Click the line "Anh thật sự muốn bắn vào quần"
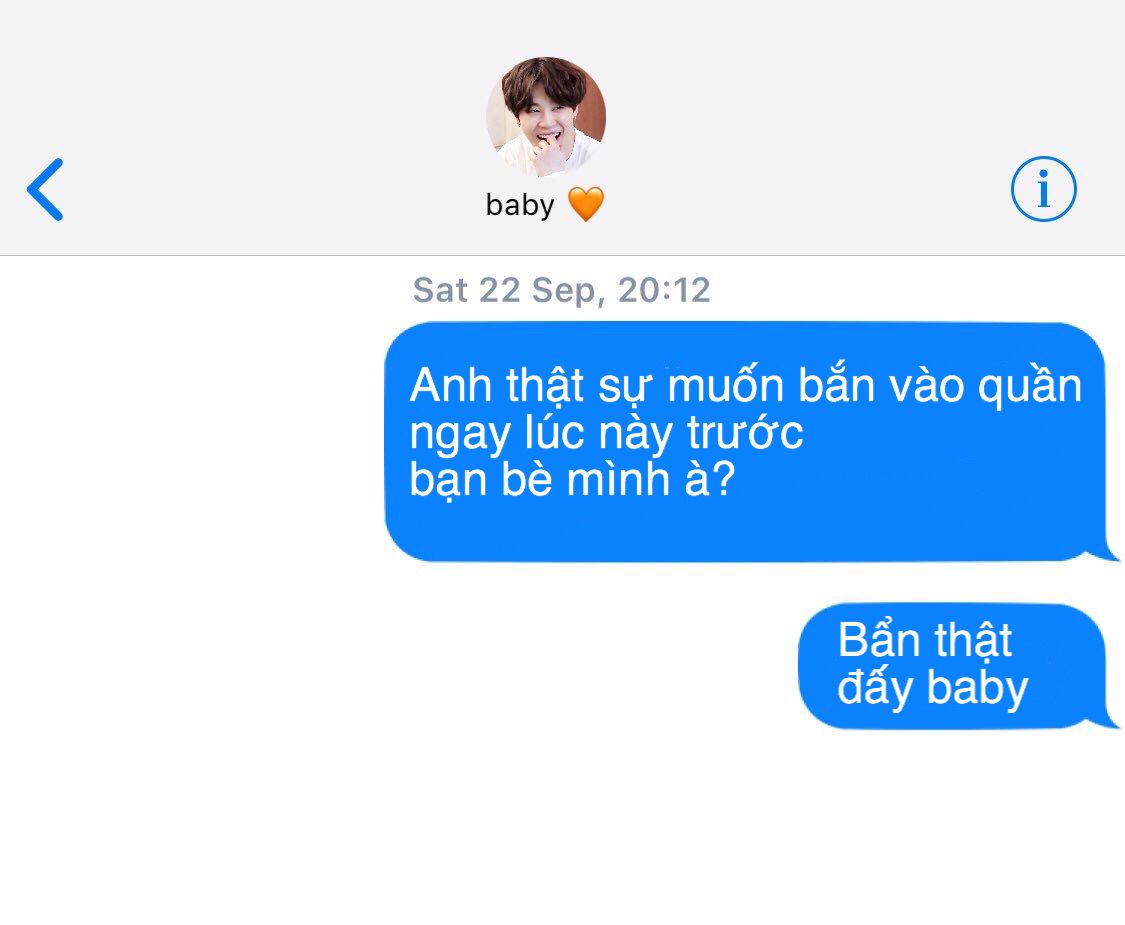The image size is (1125, 925). pos(745,387)
